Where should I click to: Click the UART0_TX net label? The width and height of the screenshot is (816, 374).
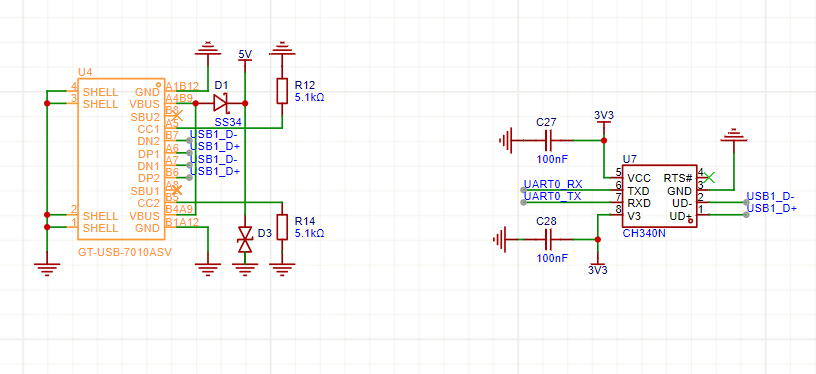tap(553, 196)
